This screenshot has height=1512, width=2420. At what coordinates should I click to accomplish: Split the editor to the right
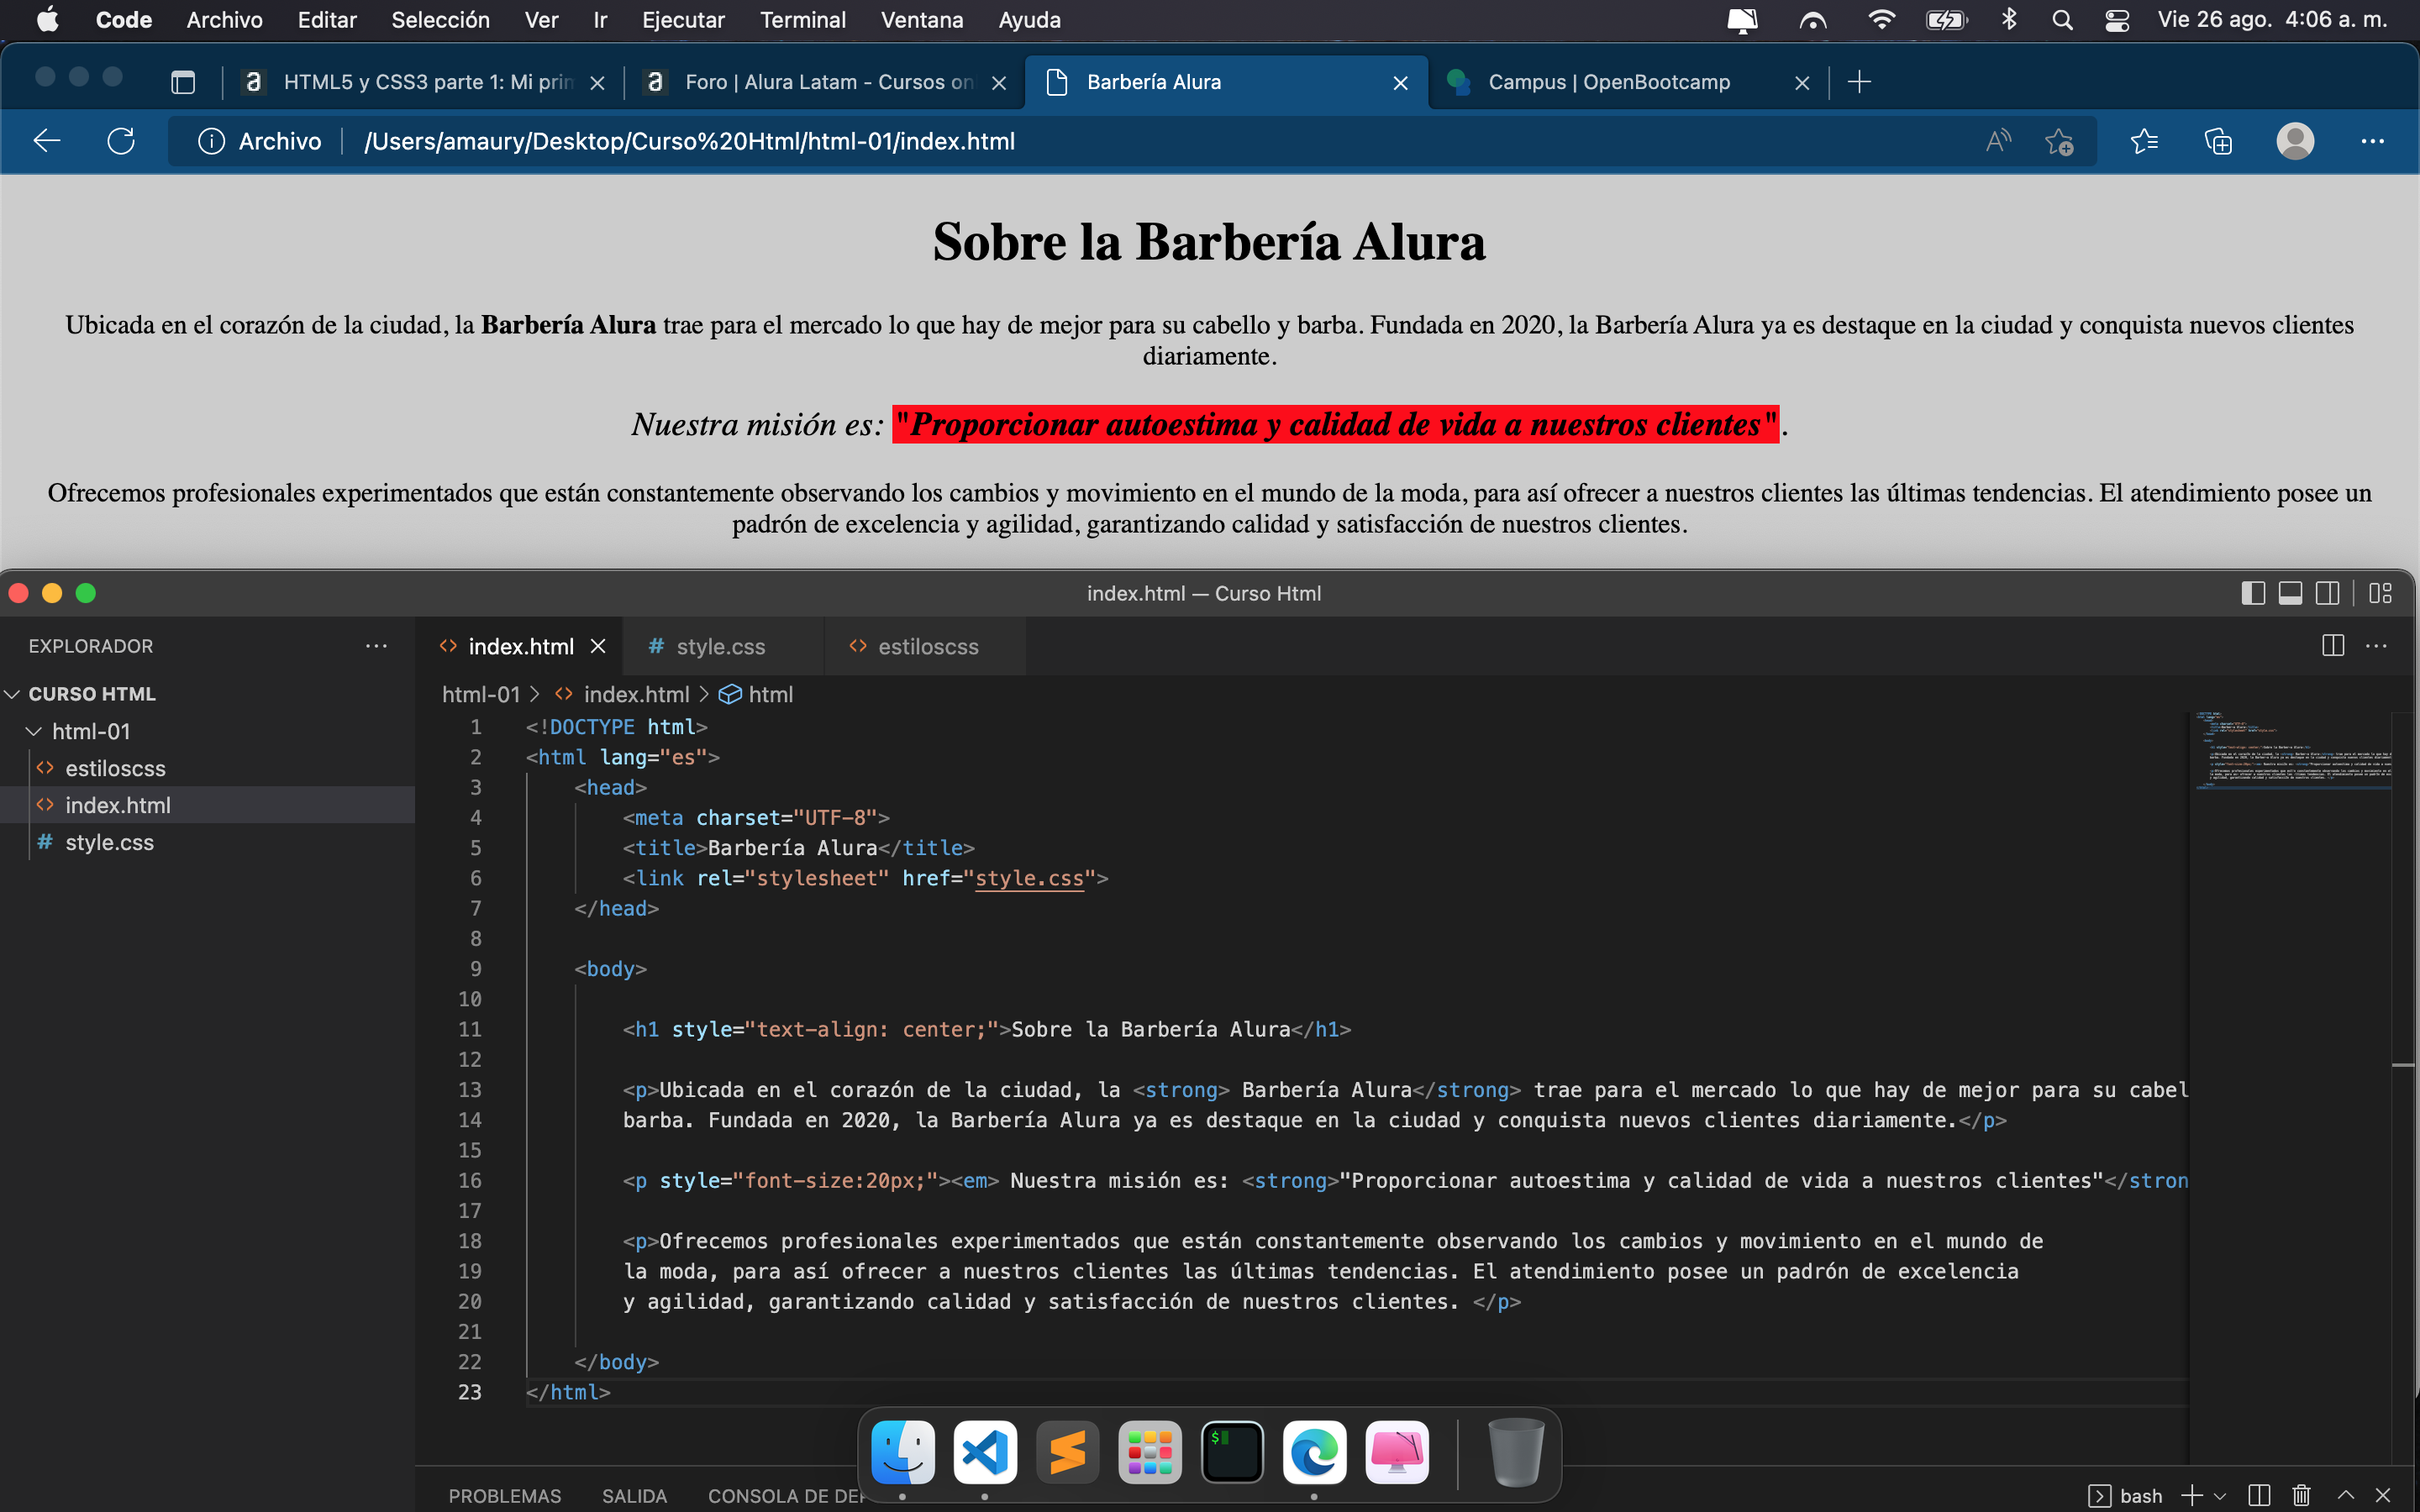click(x=2333, y=646)
